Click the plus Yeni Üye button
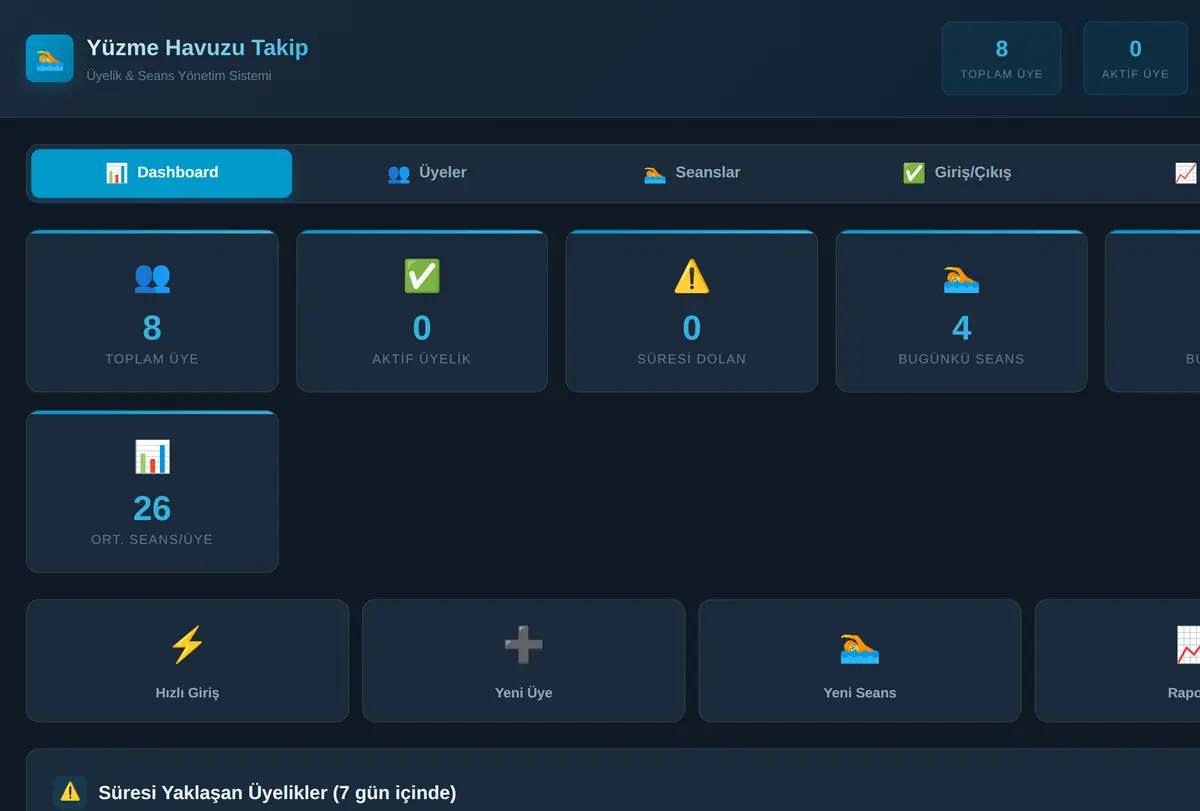The width and height of the screenshot is (1200, 811). pos(523,660)
